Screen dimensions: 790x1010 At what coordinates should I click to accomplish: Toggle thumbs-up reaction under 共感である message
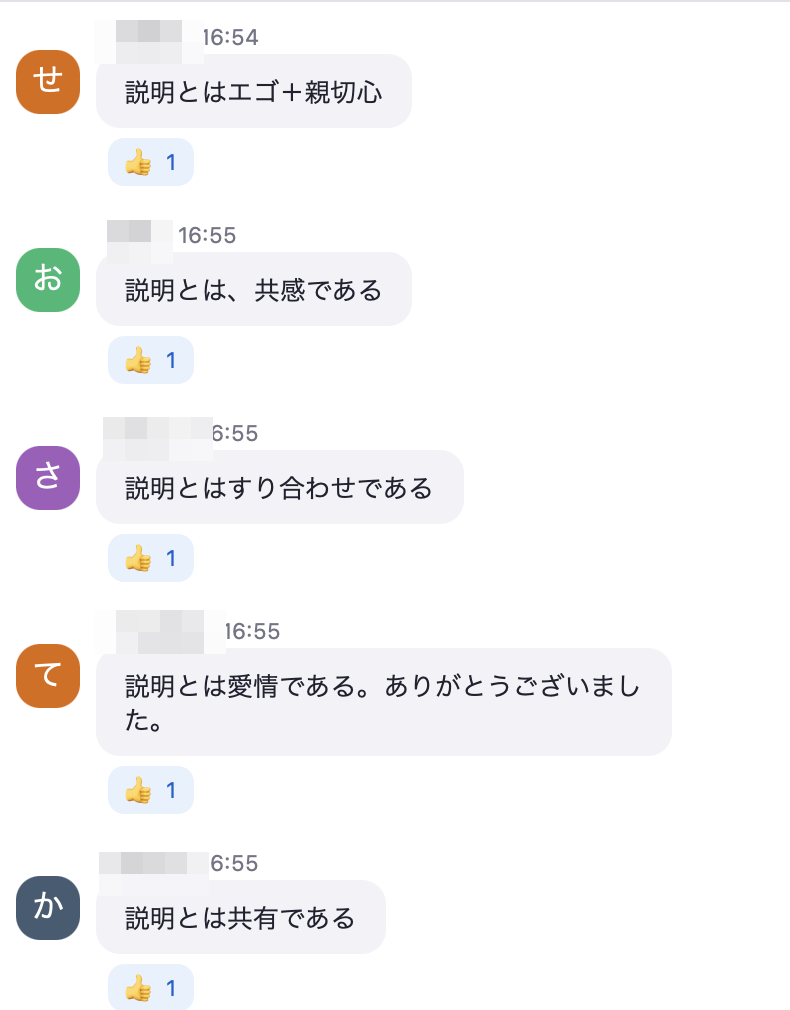[x=150, y=360]
